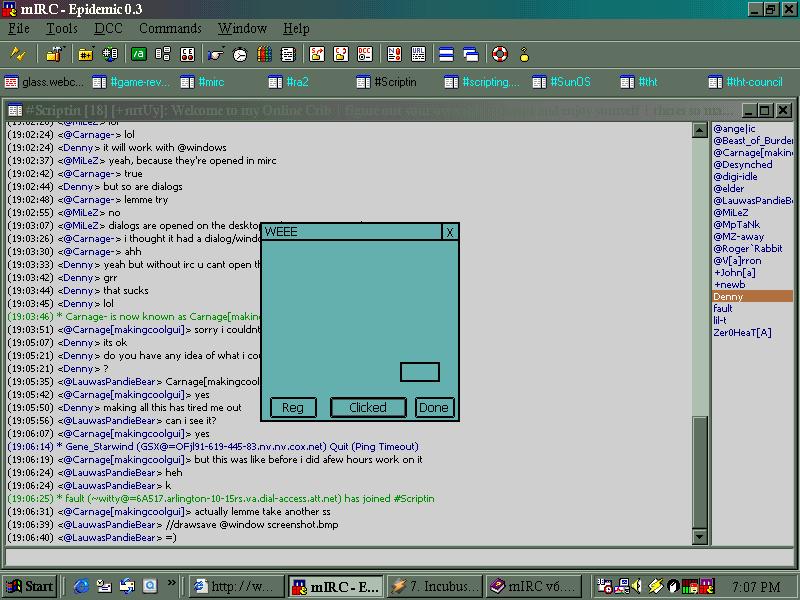Open the Timer clock toolbar icon
Viewport: 800px width, 600px height.
coord(238,54)
